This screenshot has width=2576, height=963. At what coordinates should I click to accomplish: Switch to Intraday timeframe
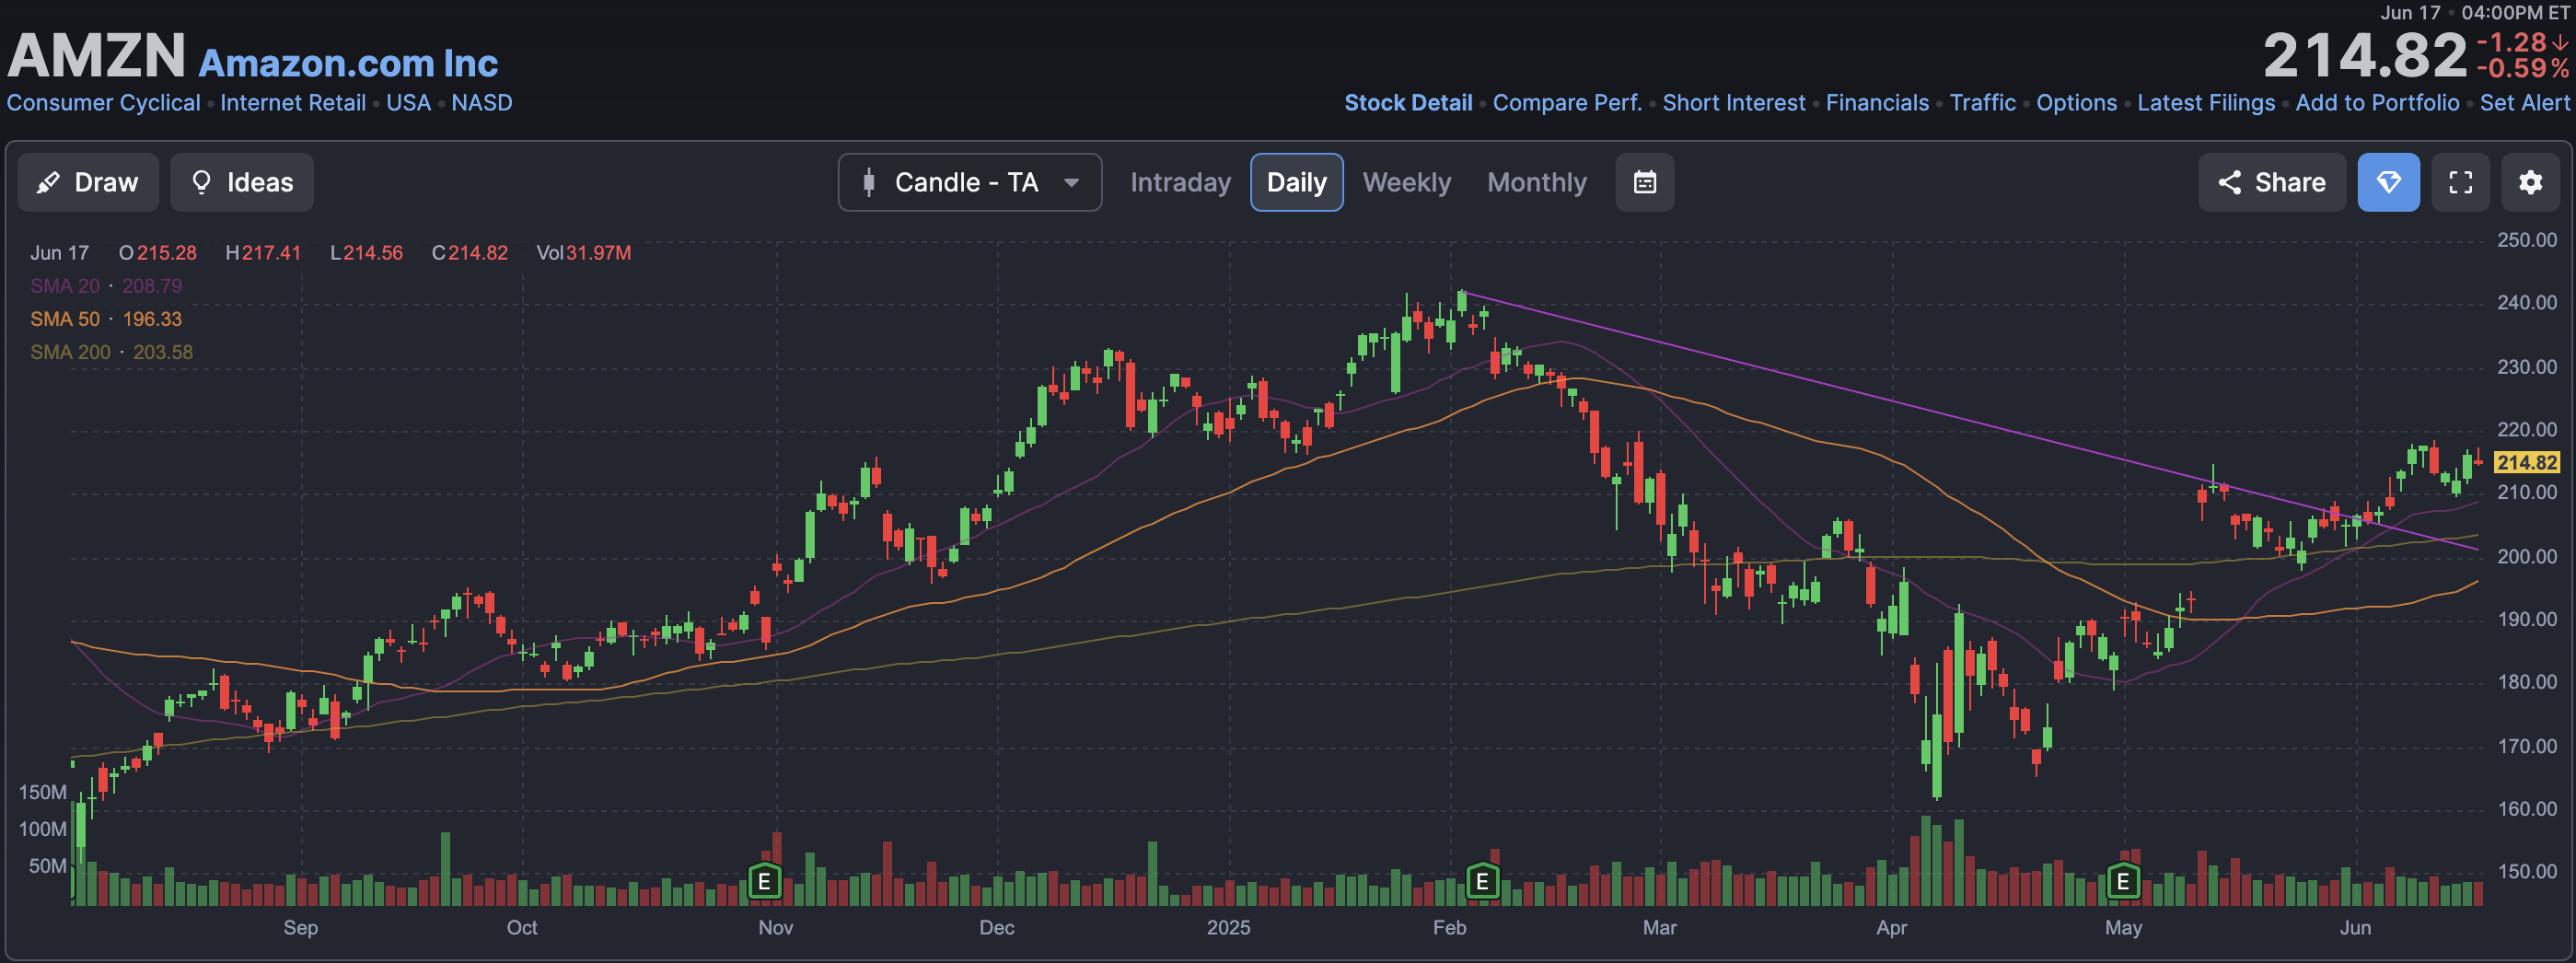[1180, 182]
